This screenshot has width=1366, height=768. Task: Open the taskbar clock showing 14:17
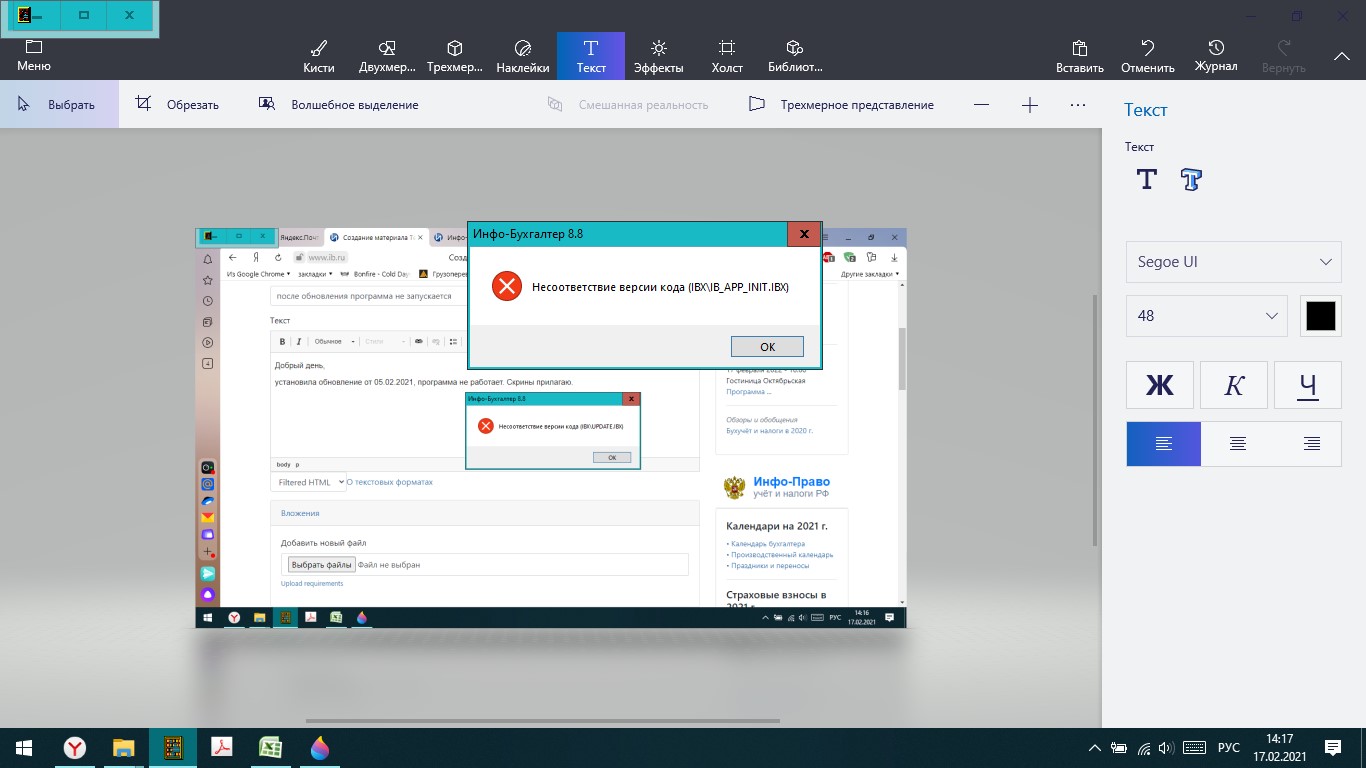pos(1279,748)
